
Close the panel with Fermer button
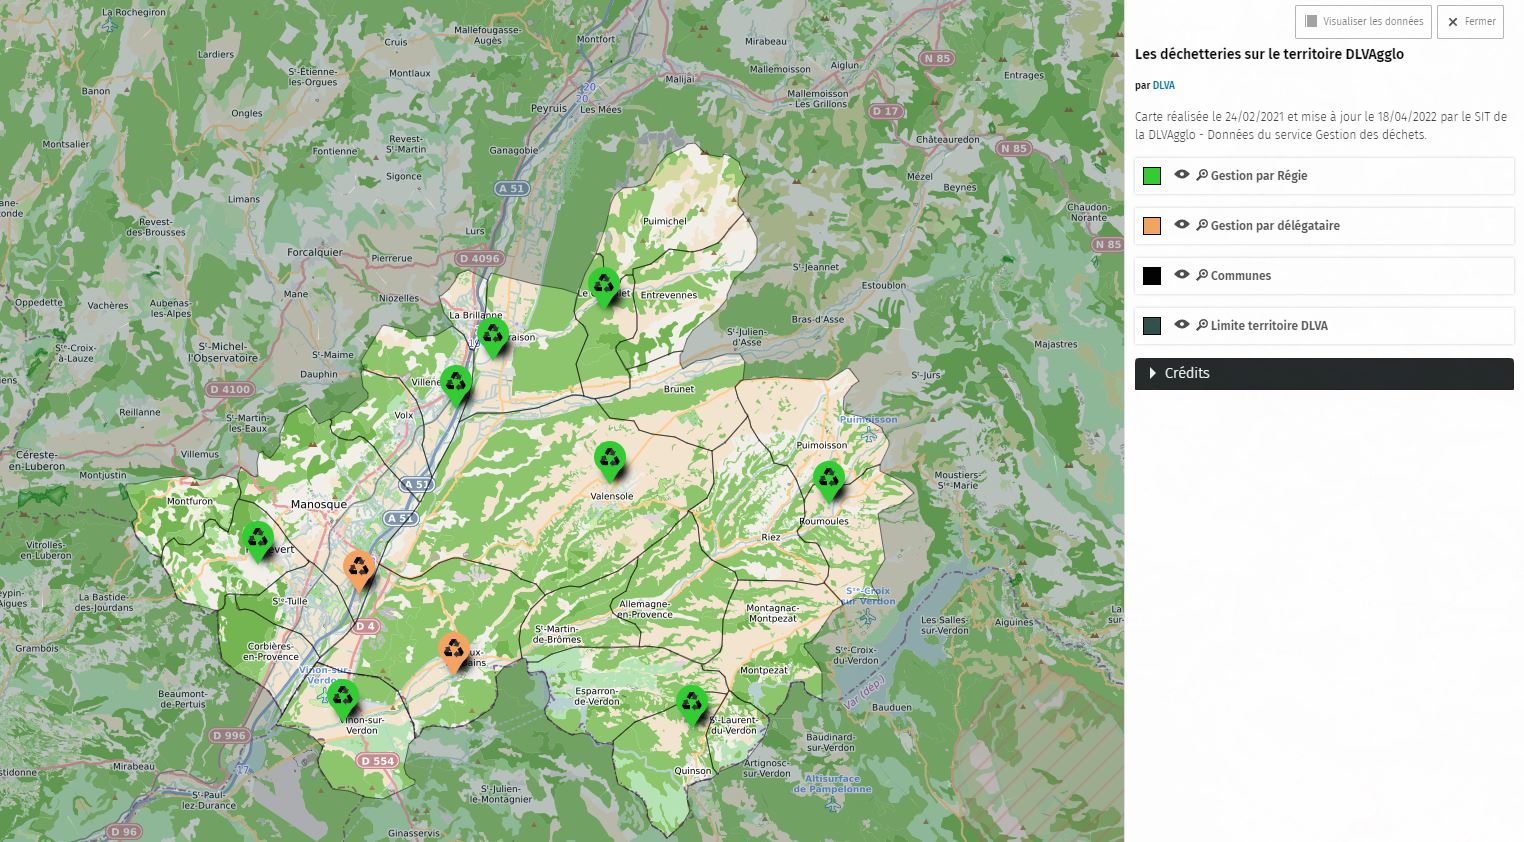tap(1470, 21)
